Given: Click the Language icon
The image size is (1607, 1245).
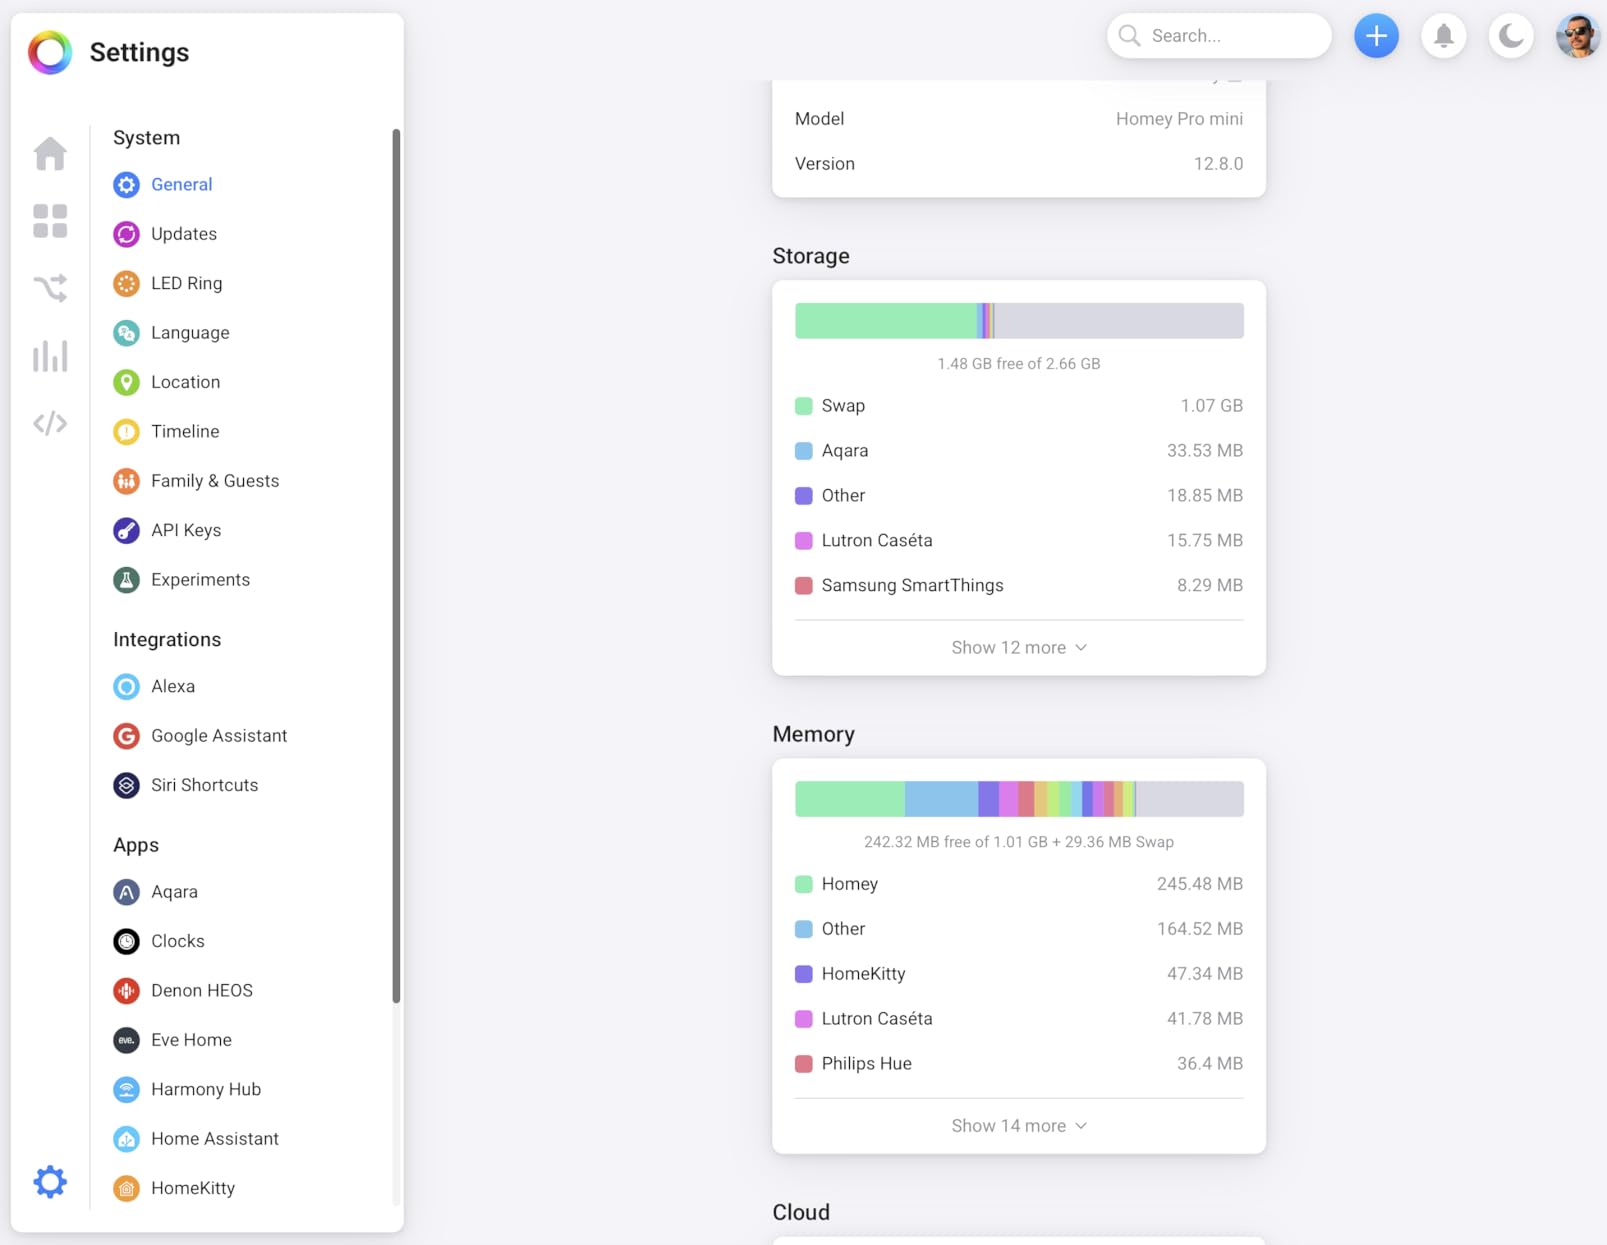Looking at the screenshot, I should [x=126, y=333].
